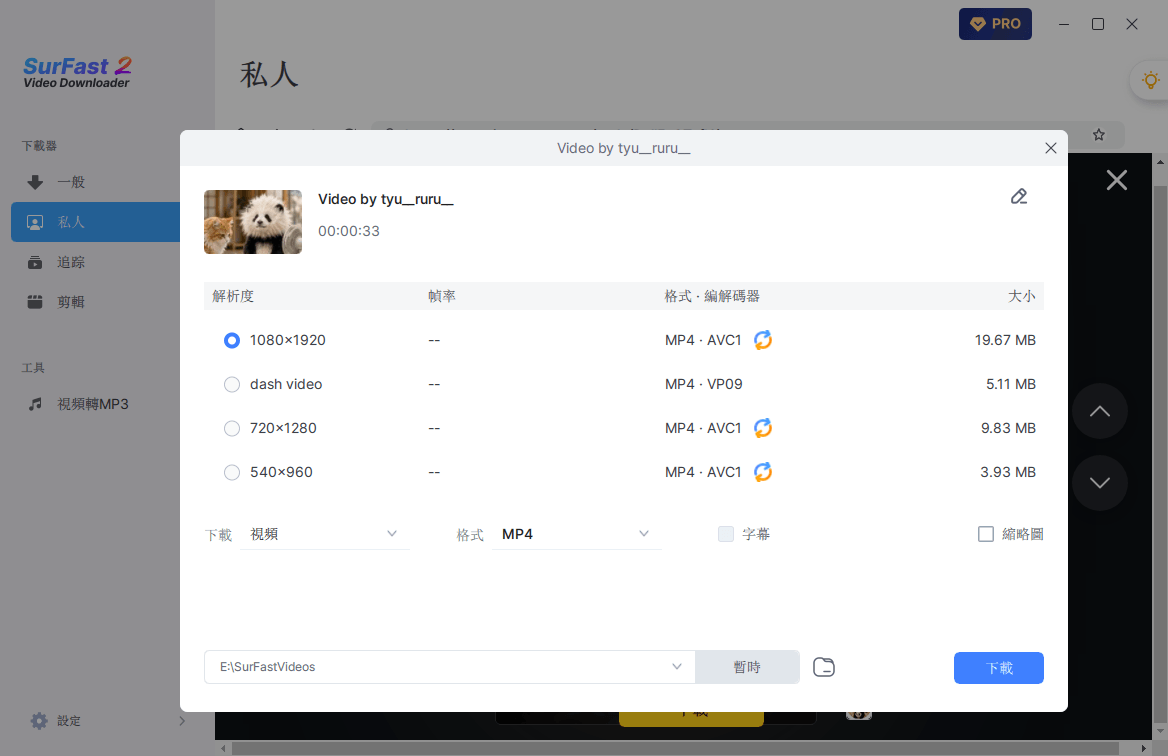Open the 格式 MP4 format dropdown

click(x=577, y=534)
